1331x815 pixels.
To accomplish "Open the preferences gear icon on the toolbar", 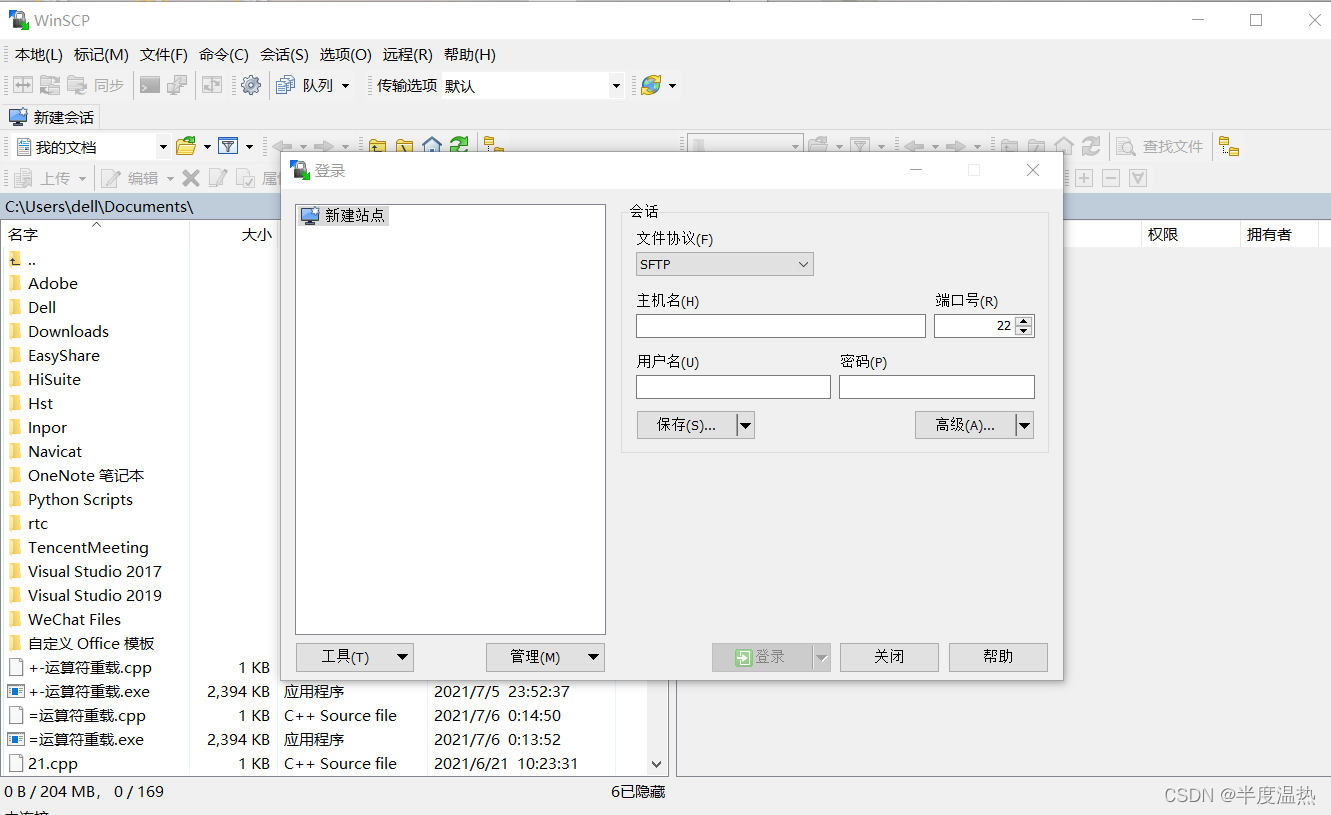I will [251, 85].
